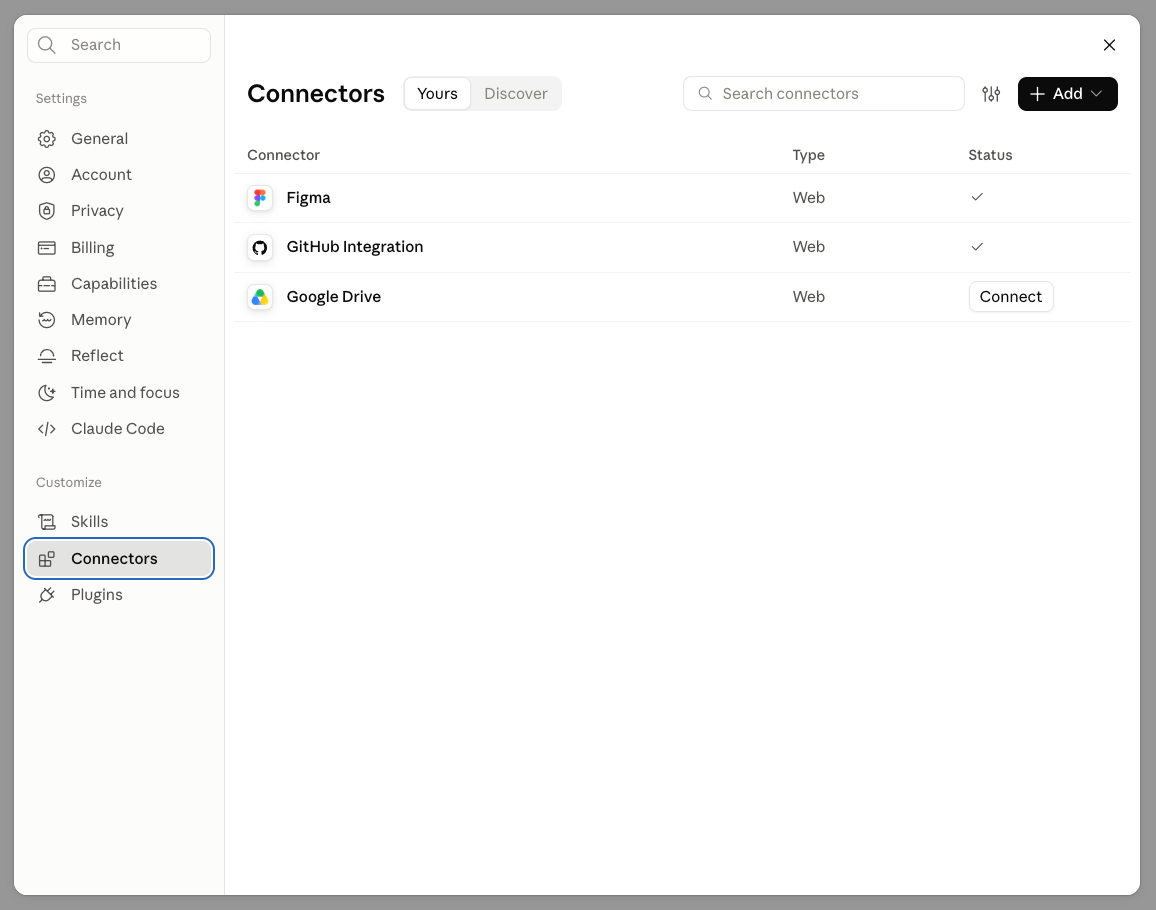The image size is (1156, 910).
Task: Click the Memory icon in sidebar
Action: coord(46,319)
